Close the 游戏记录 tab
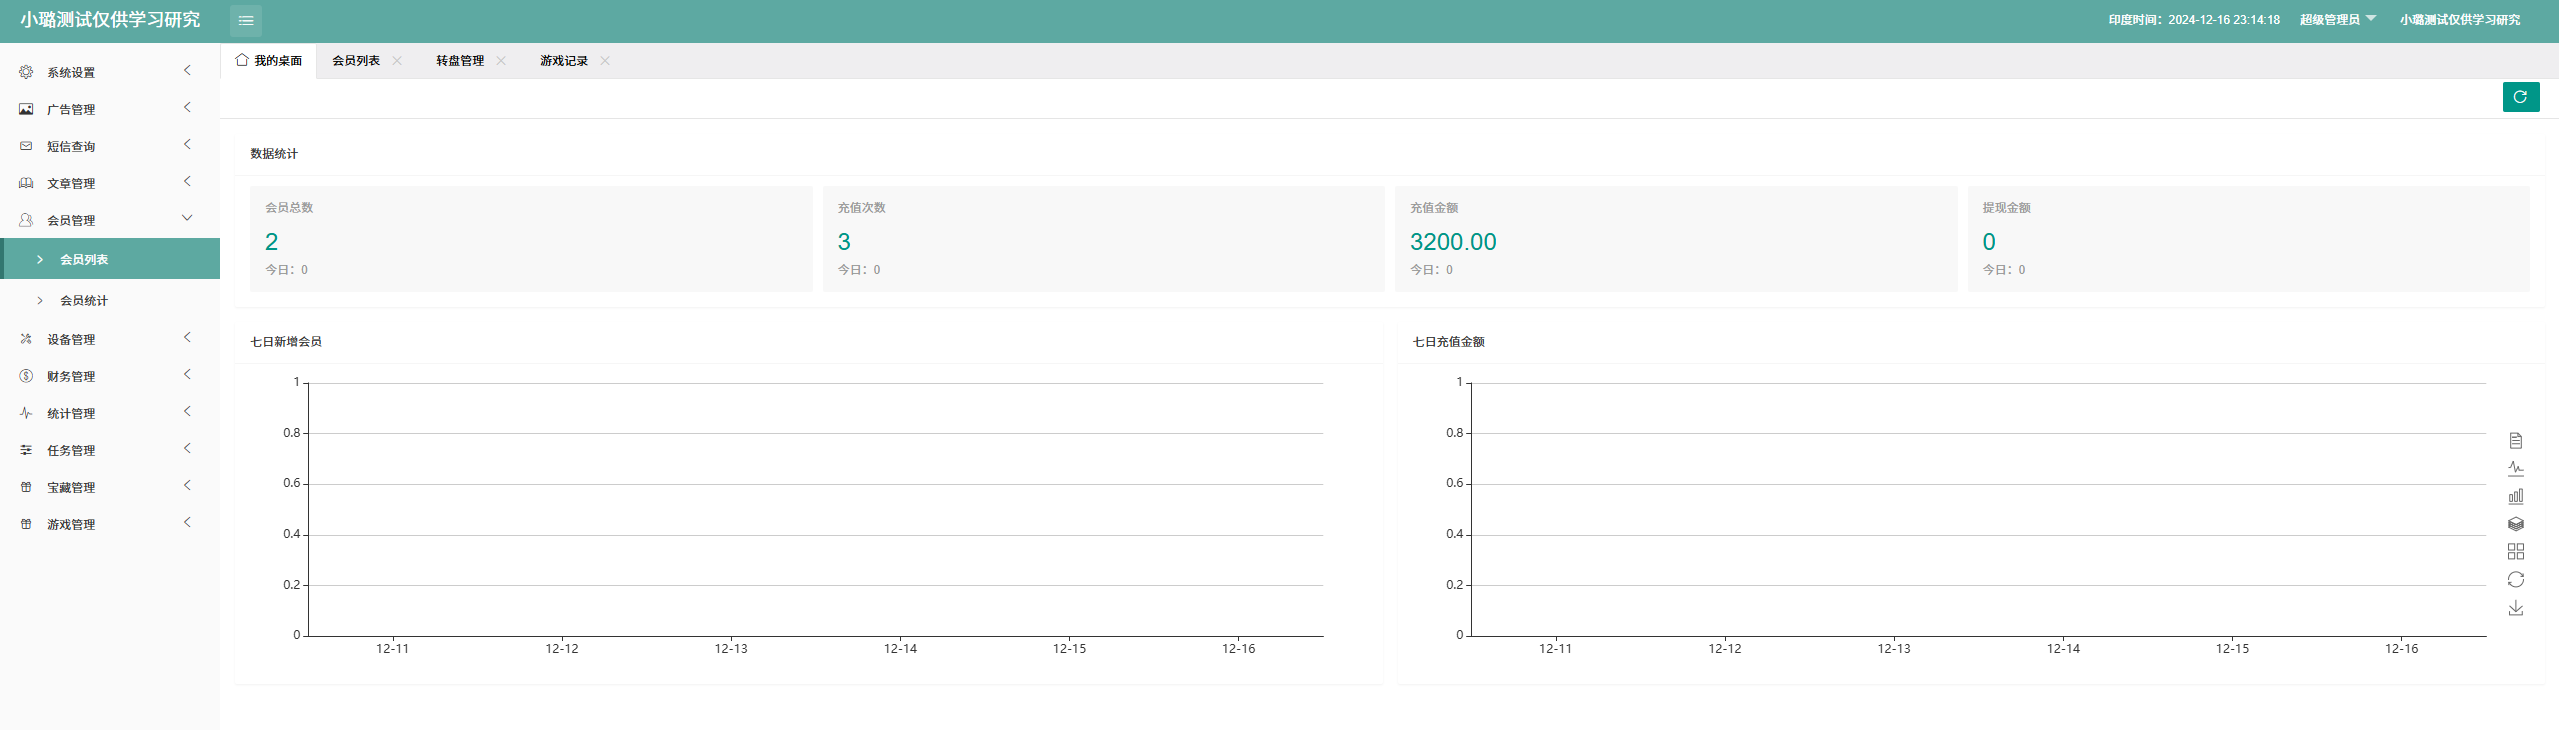Viewport: 2559px width, 730px height. [x=605, y=61]
